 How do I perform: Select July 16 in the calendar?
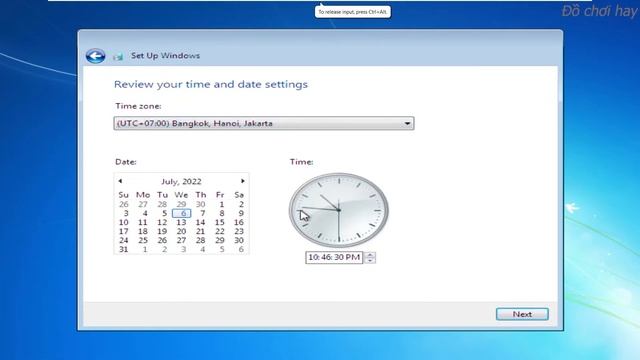(239, 222)
